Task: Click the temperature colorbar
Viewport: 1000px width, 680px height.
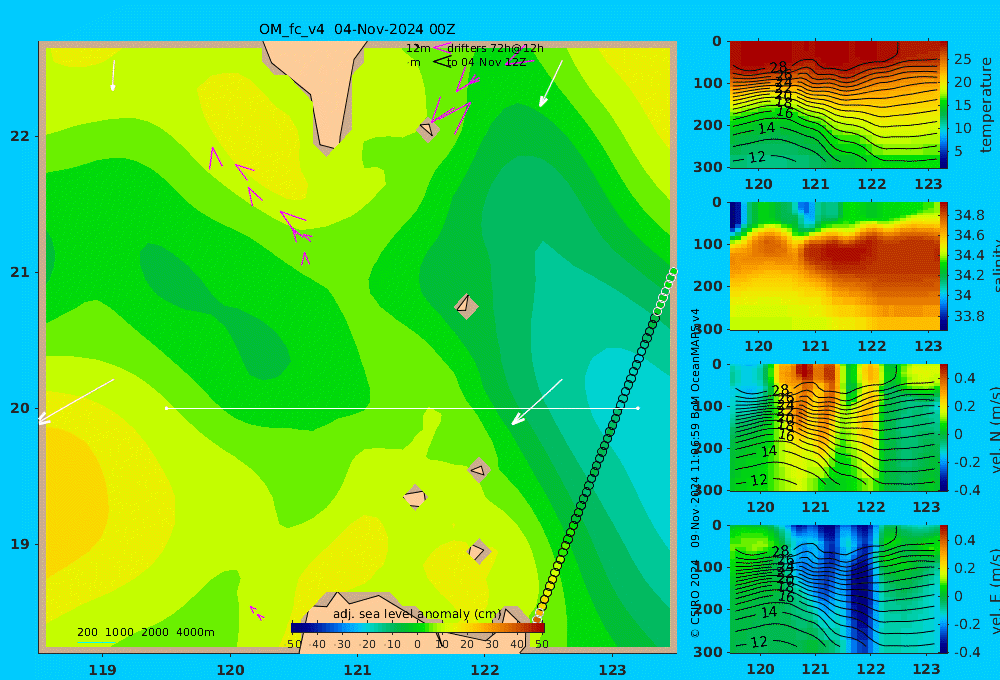Action: pyautogui.click(x=944, y=105)
